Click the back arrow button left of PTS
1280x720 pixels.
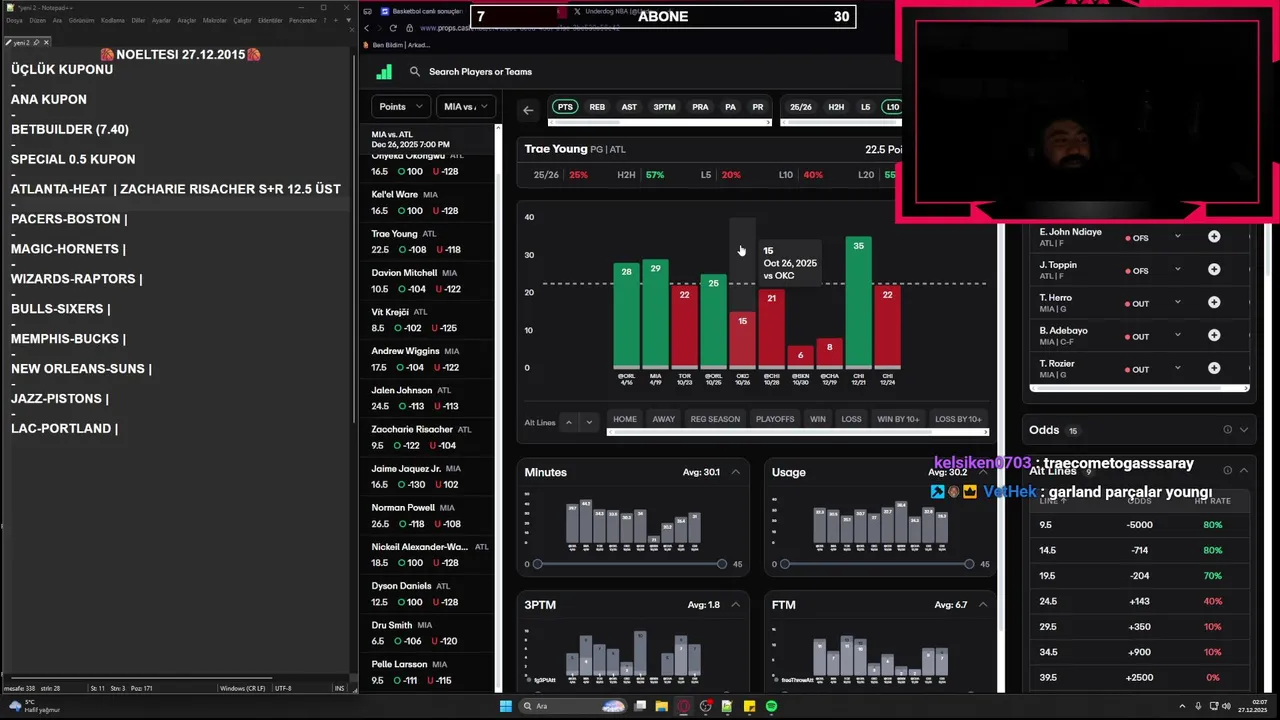coord(528,110)
